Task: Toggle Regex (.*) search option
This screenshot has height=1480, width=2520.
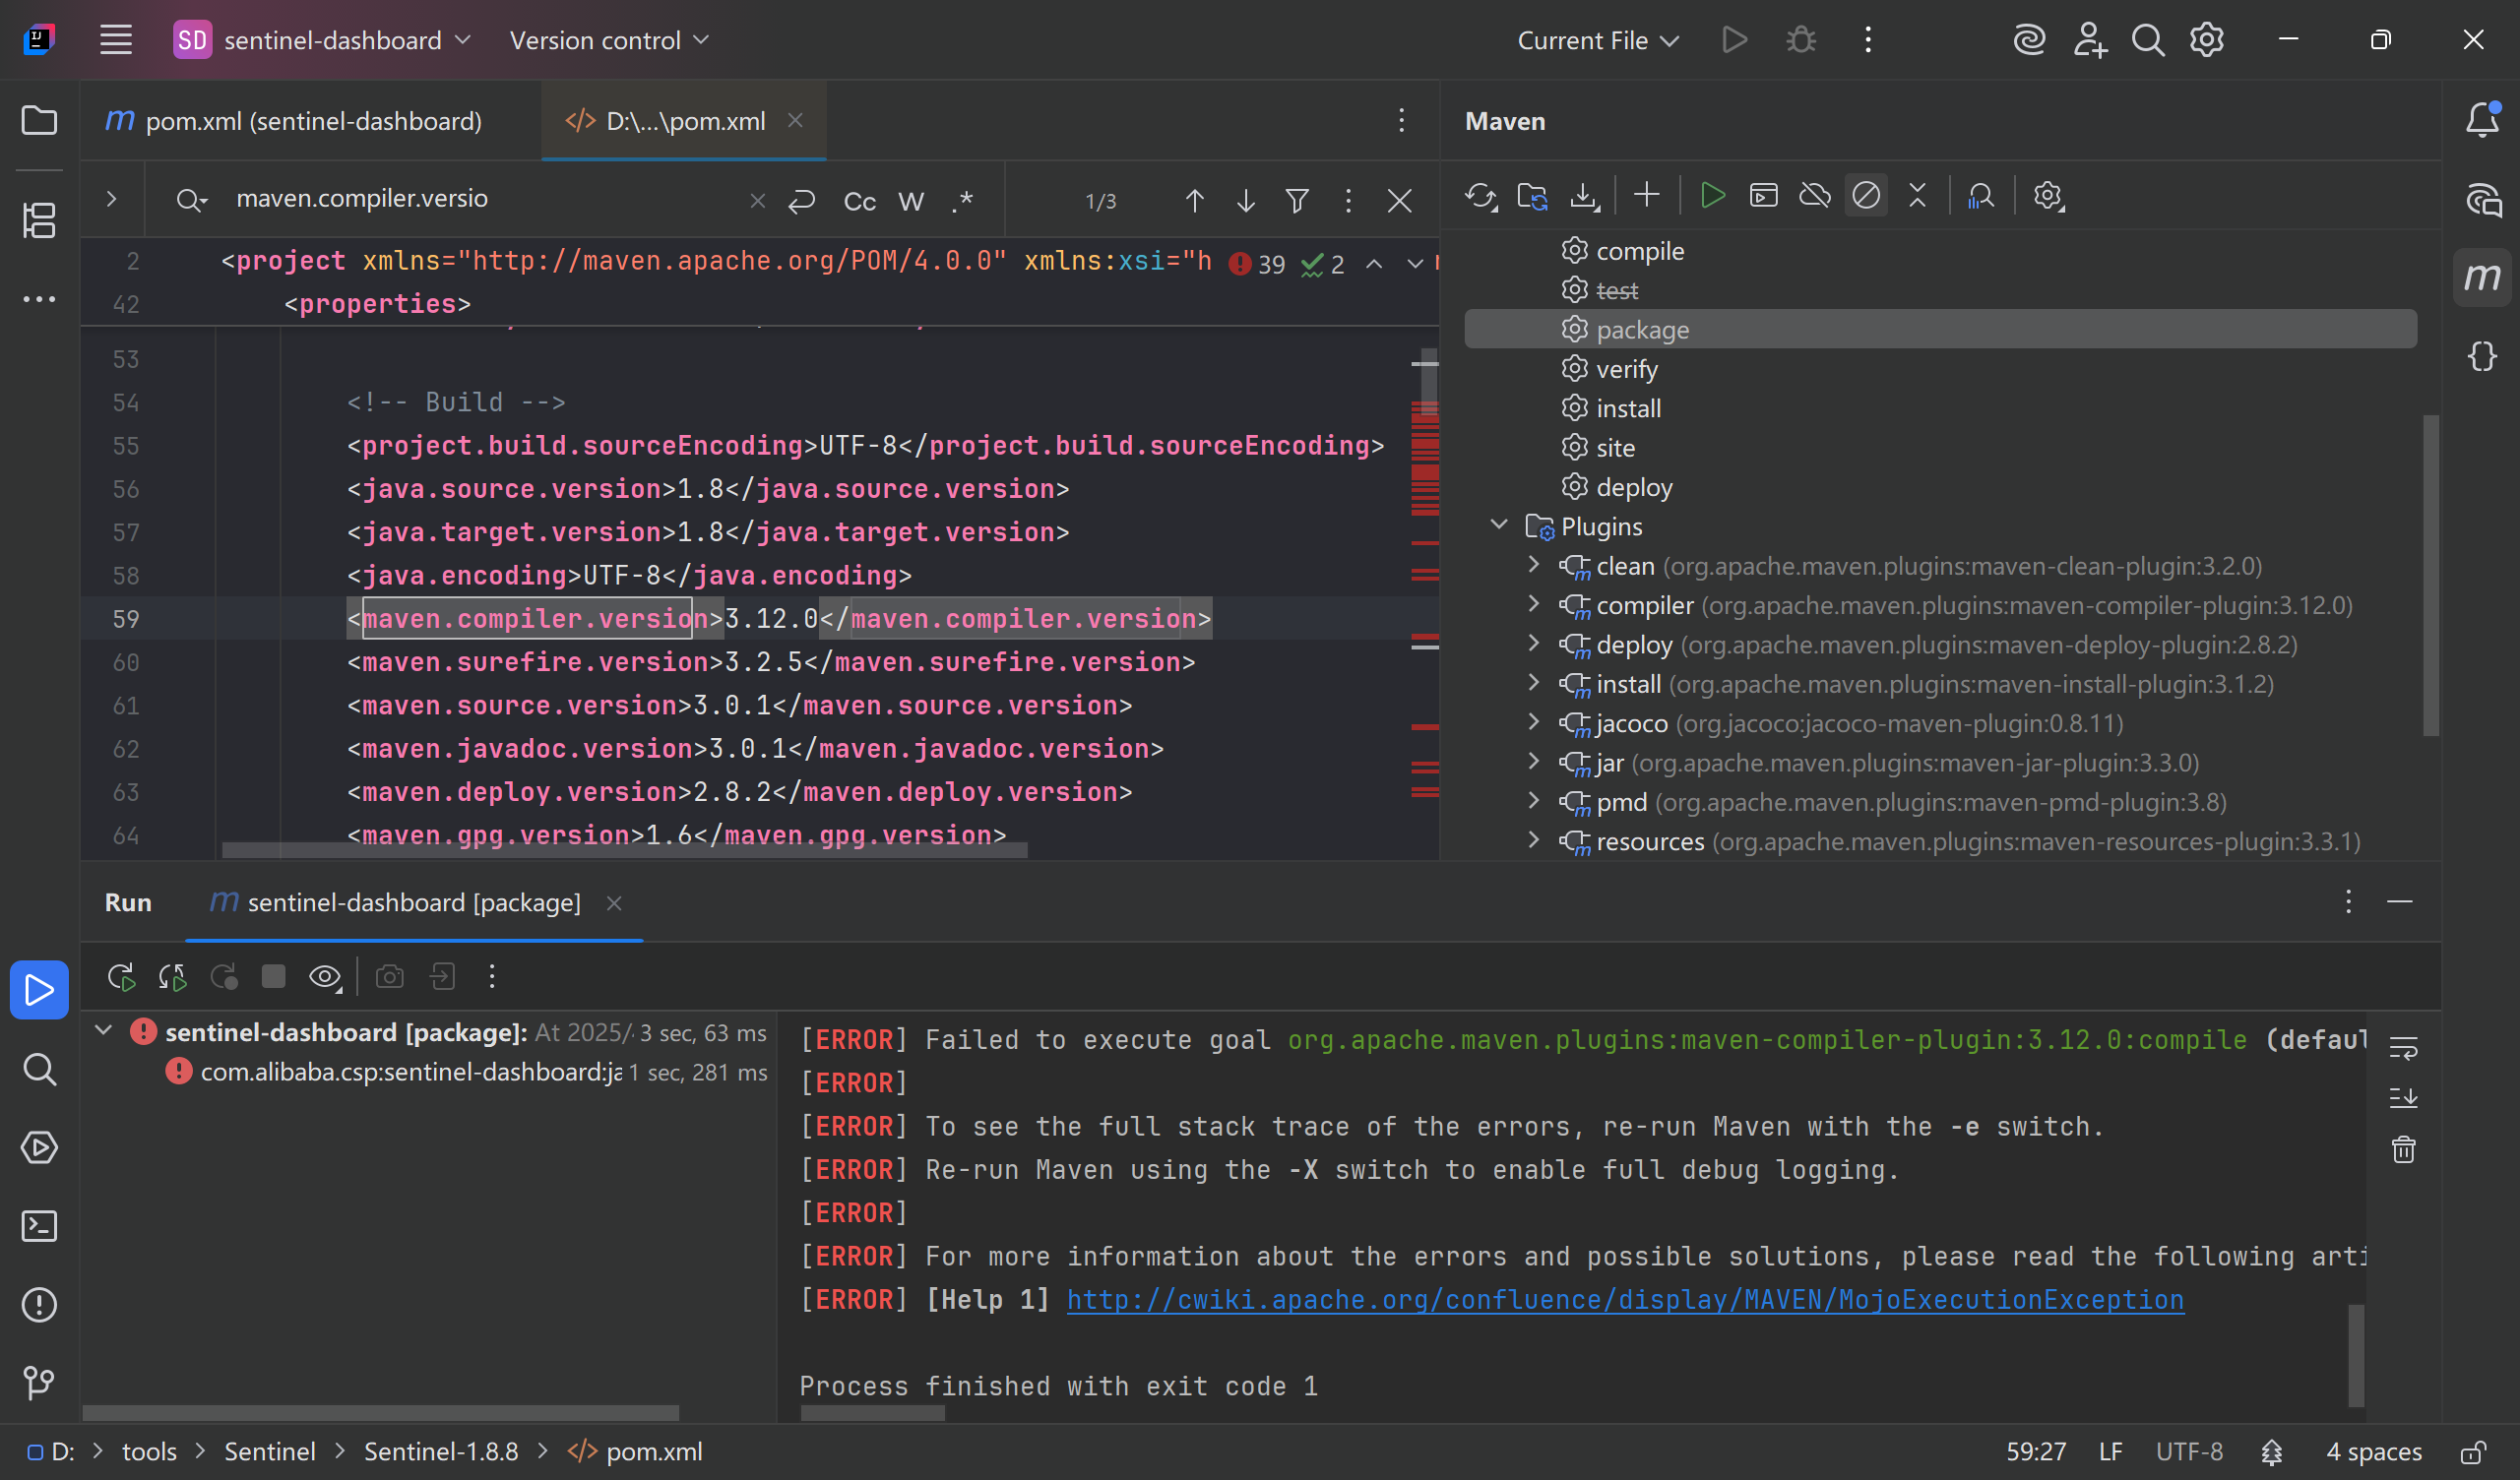Action: click(x=962, y=201)
